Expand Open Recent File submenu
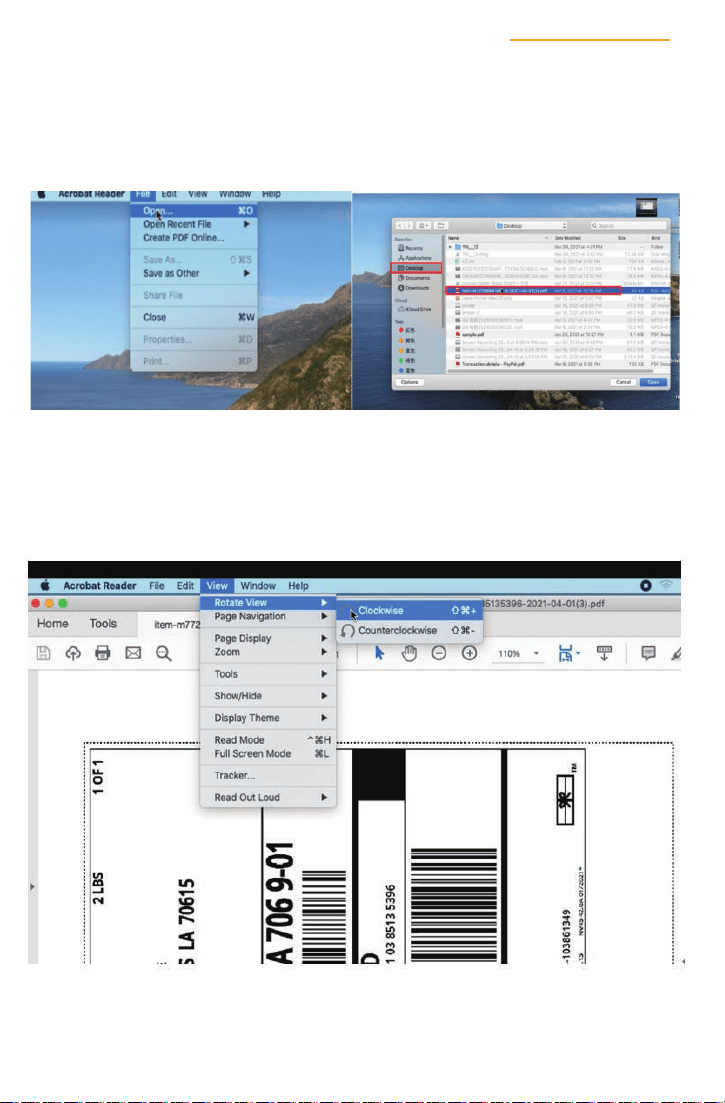This screenshot has width=725, height=1103. click(x=194, y=224)
